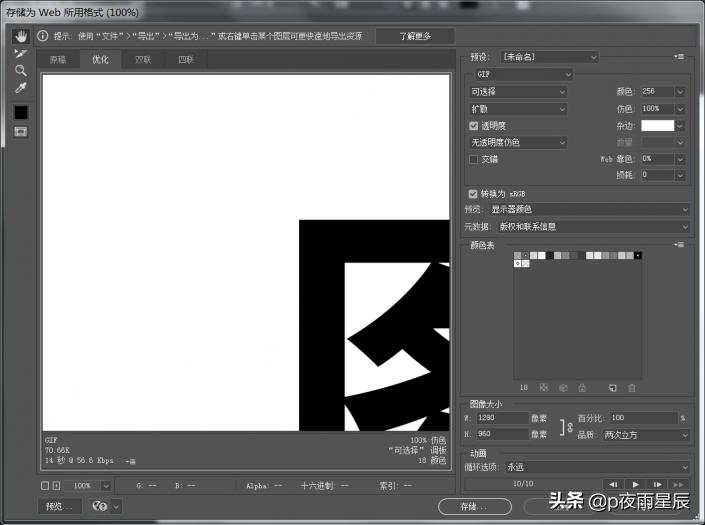Select the Eyedropper tool
Viewport: 705px width, 525px height.
[21, 88]
